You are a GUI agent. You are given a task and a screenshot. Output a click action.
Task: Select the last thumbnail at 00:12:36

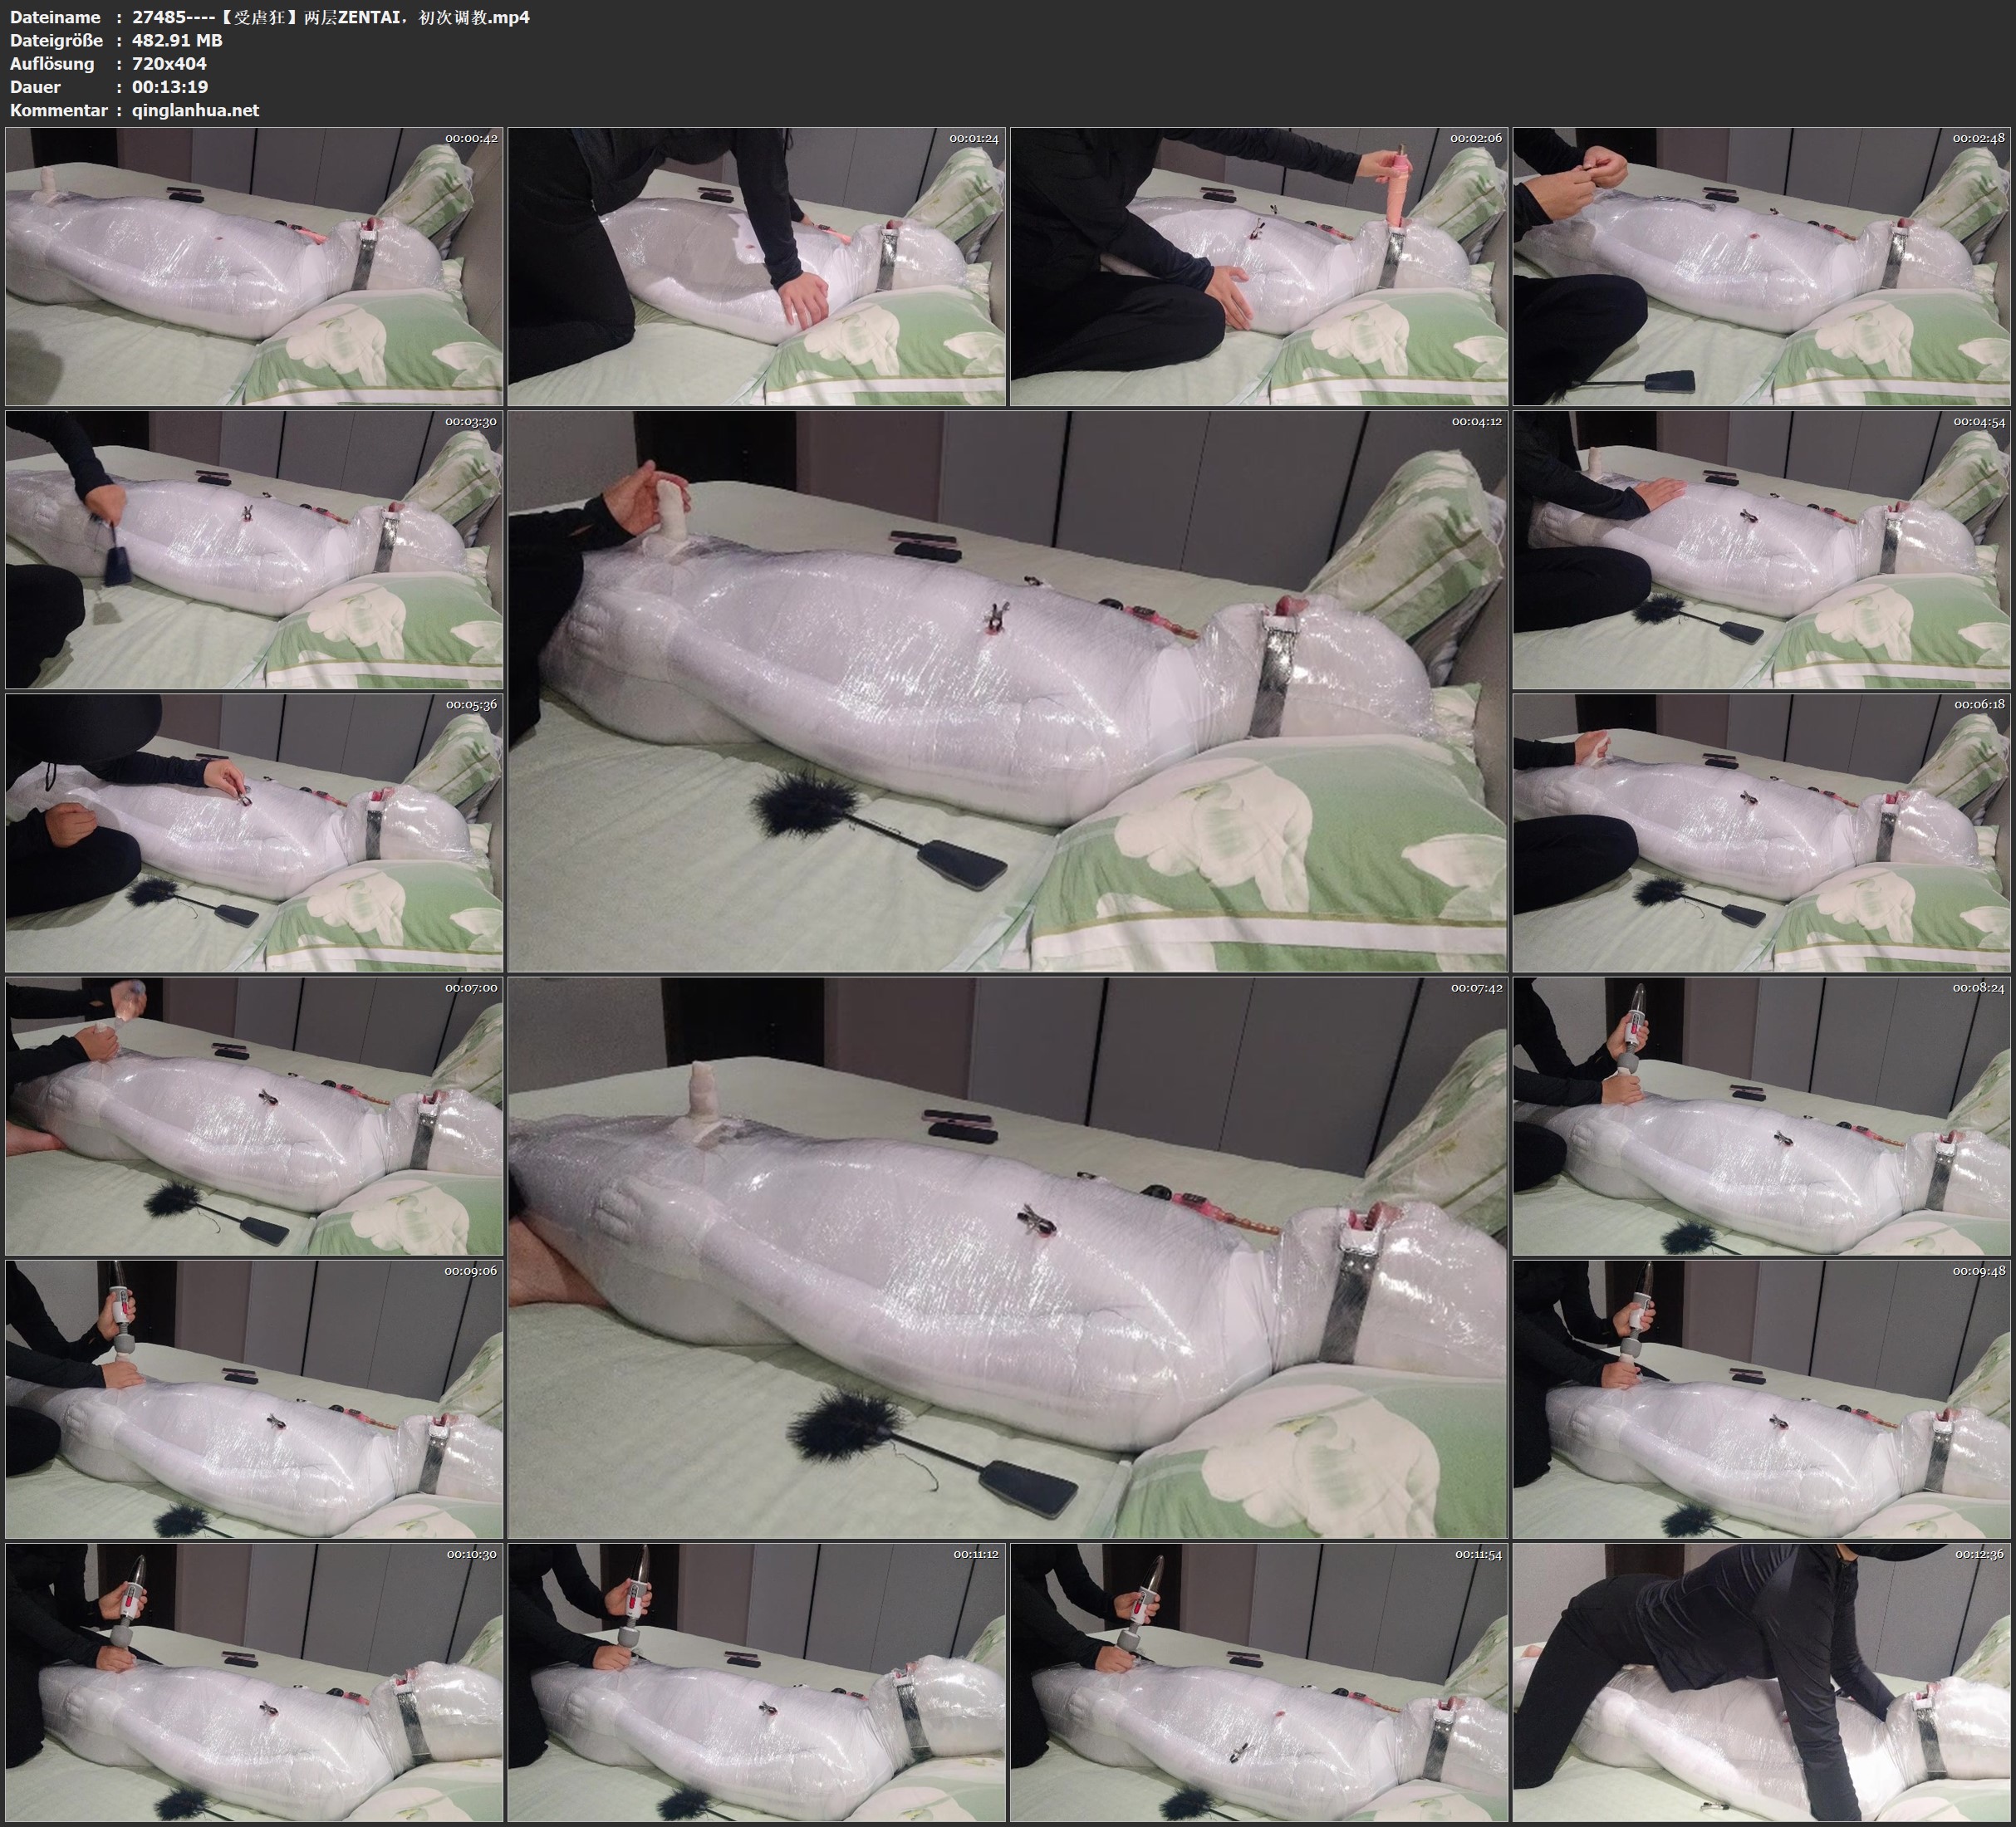coord(1761,1682)
